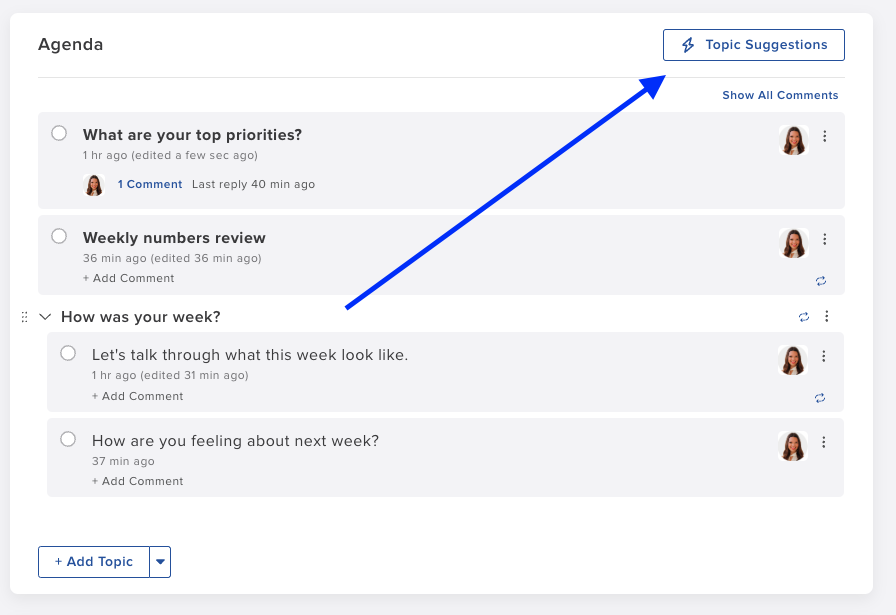Screen dimensions: 896x615
Task: Click the drag handle next to How was your week?
Action: [x=25, y=316]
